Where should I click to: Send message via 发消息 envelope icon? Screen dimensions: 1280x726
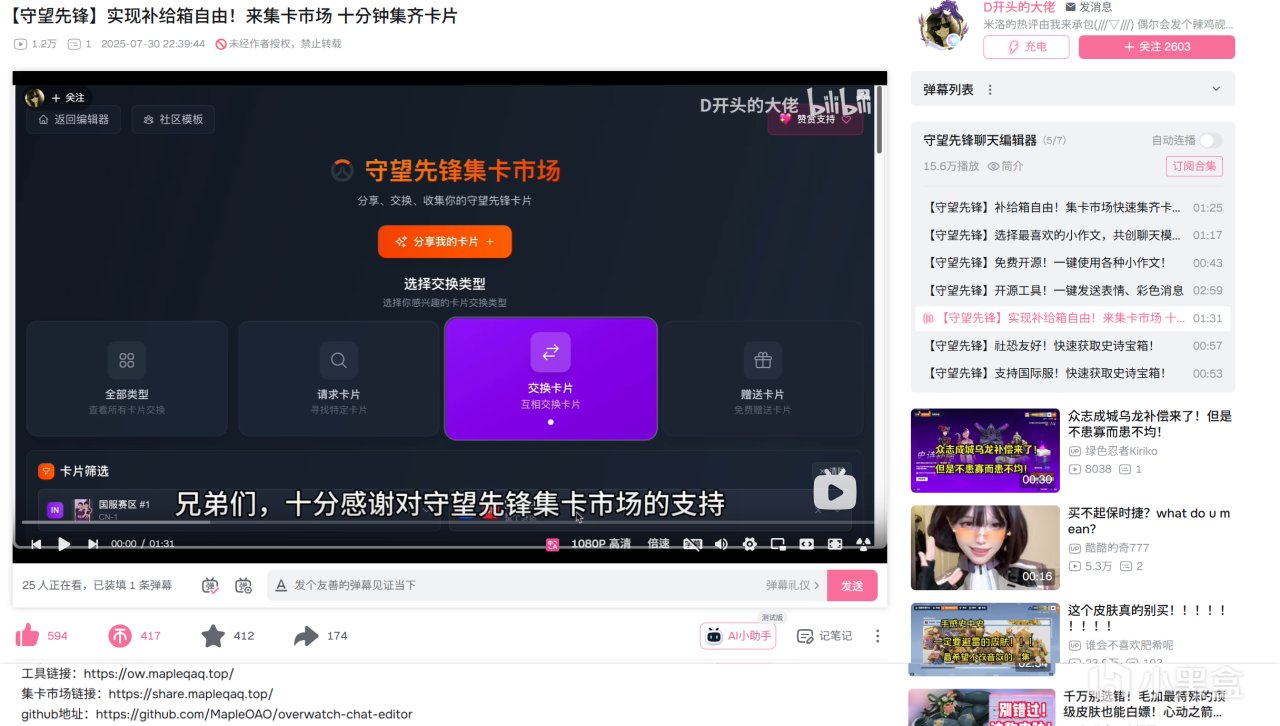[1070, 7]
